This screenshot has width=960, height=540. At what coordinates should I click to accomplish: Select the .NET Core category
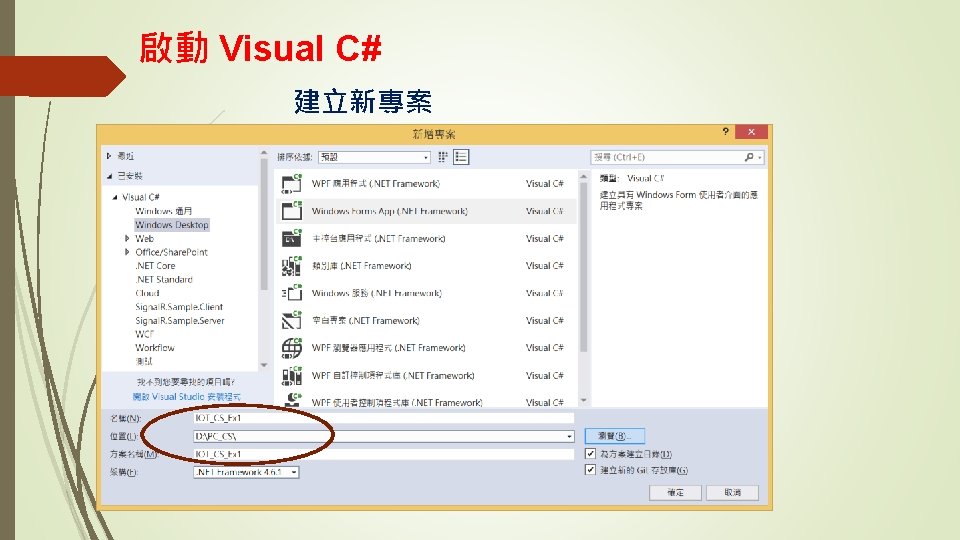pos(156,266)
